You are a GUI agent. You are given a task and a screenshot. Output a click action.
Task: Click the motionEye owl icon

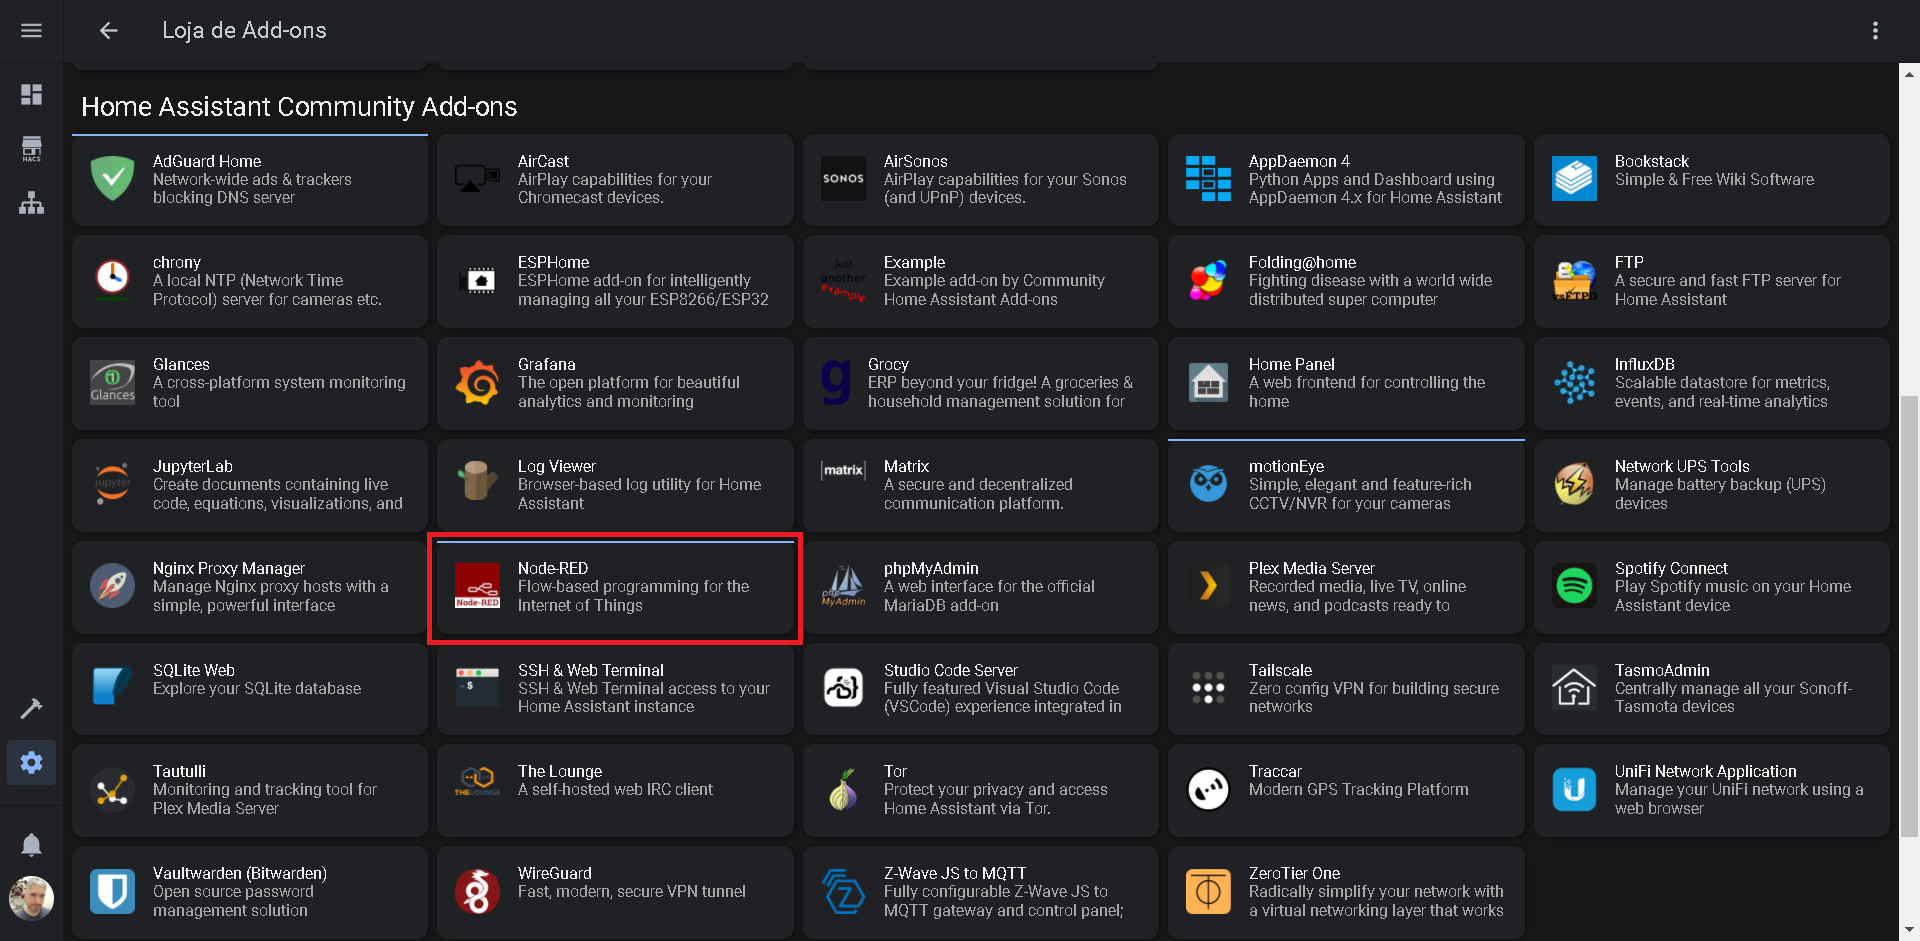pyautogui.click(x=1208, y=484)
